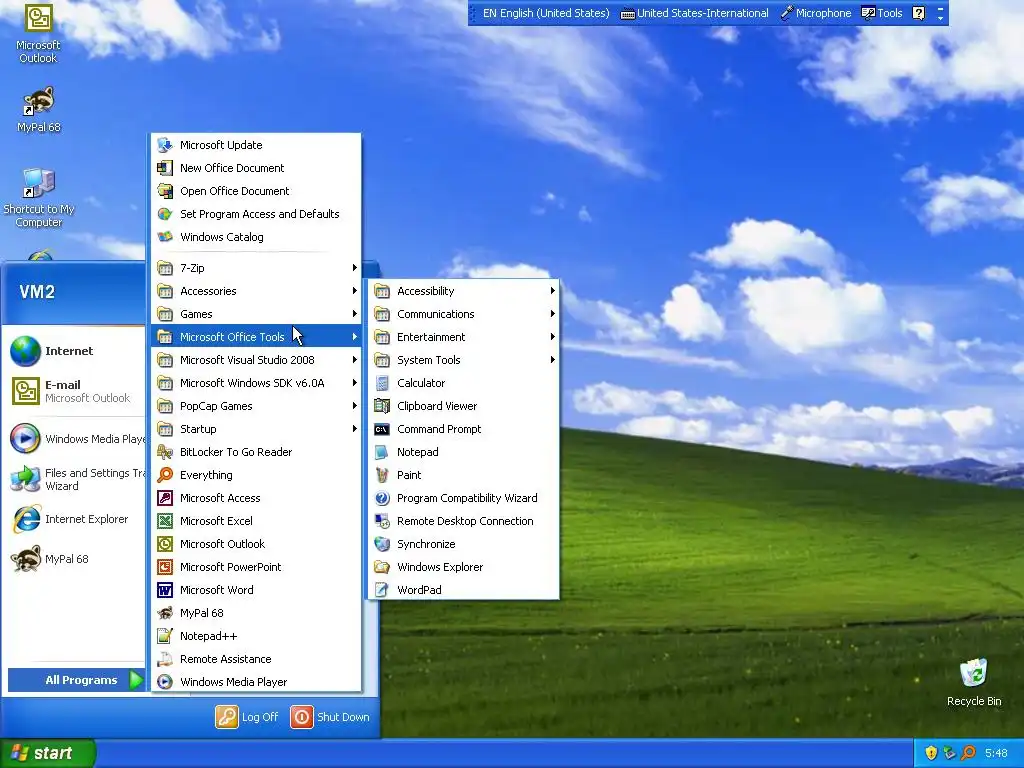Viewport: 1024px width, 768px height.
Task: Open Internet Explorer from recent programs
Action: pos(75,519)
